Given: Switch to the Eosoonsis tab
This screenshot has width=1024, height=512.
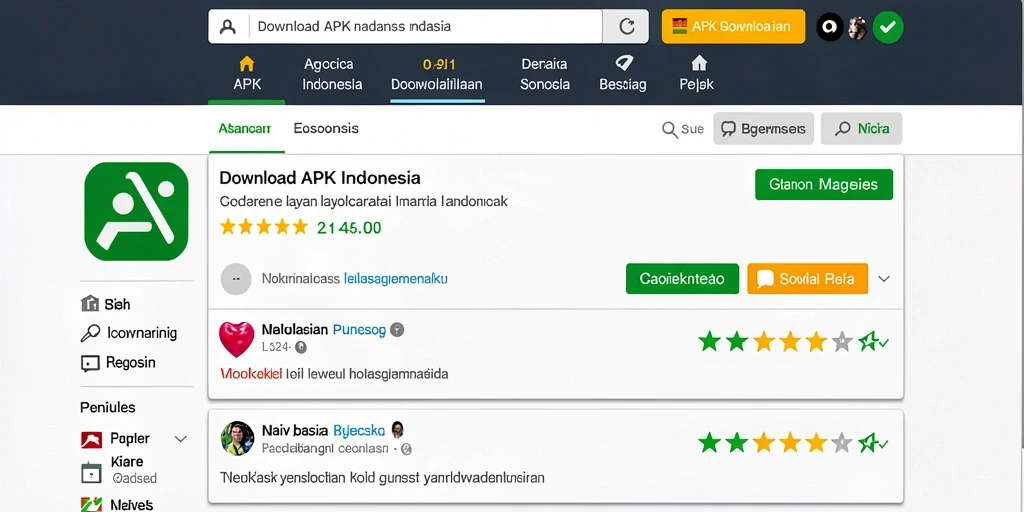Looking at the screenshot, I should click(x=326, y=129).
